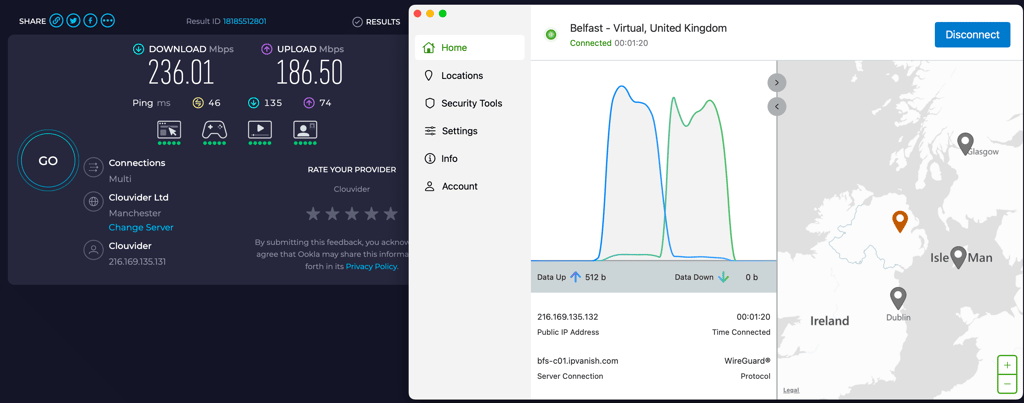Open more share options ellipsis icon

coord(108,21)
